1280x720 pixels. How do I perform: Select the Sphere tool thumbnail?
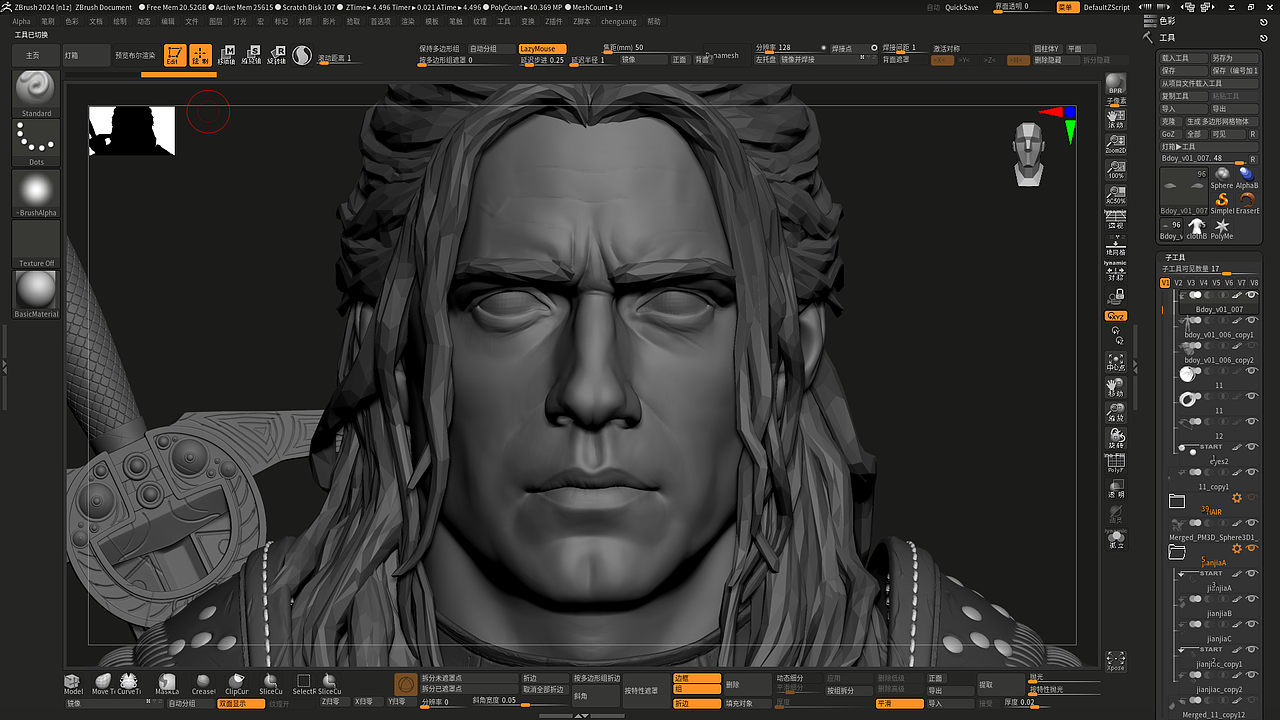click(x=1222, y=177)
